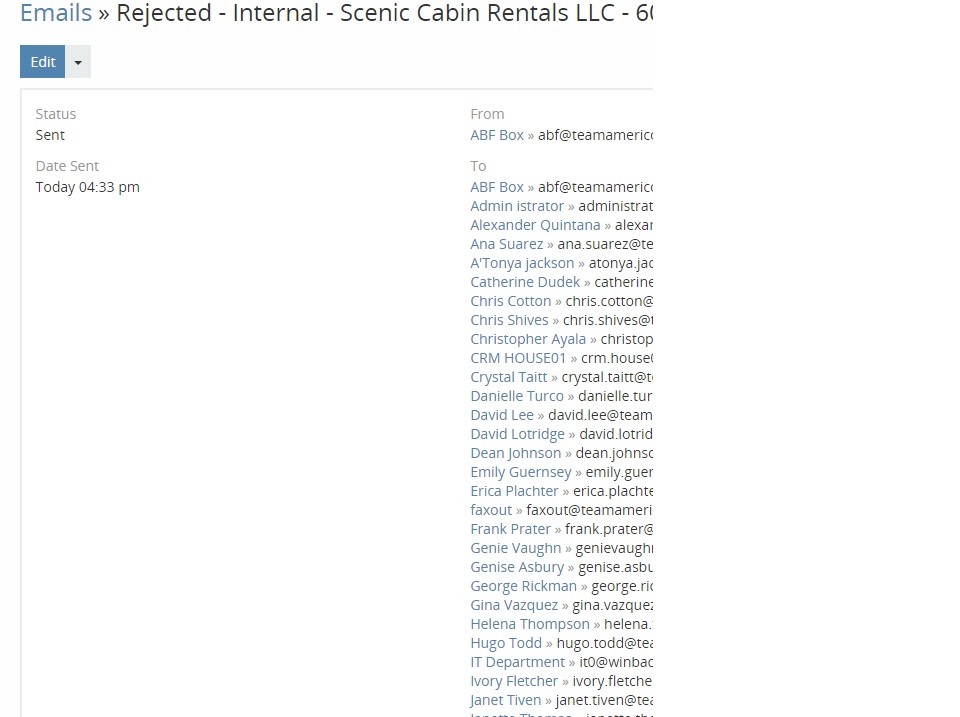Open Crystal Taitt contact link
The image size is (960, 717).
pyautogui.click(x=509, y=377)
